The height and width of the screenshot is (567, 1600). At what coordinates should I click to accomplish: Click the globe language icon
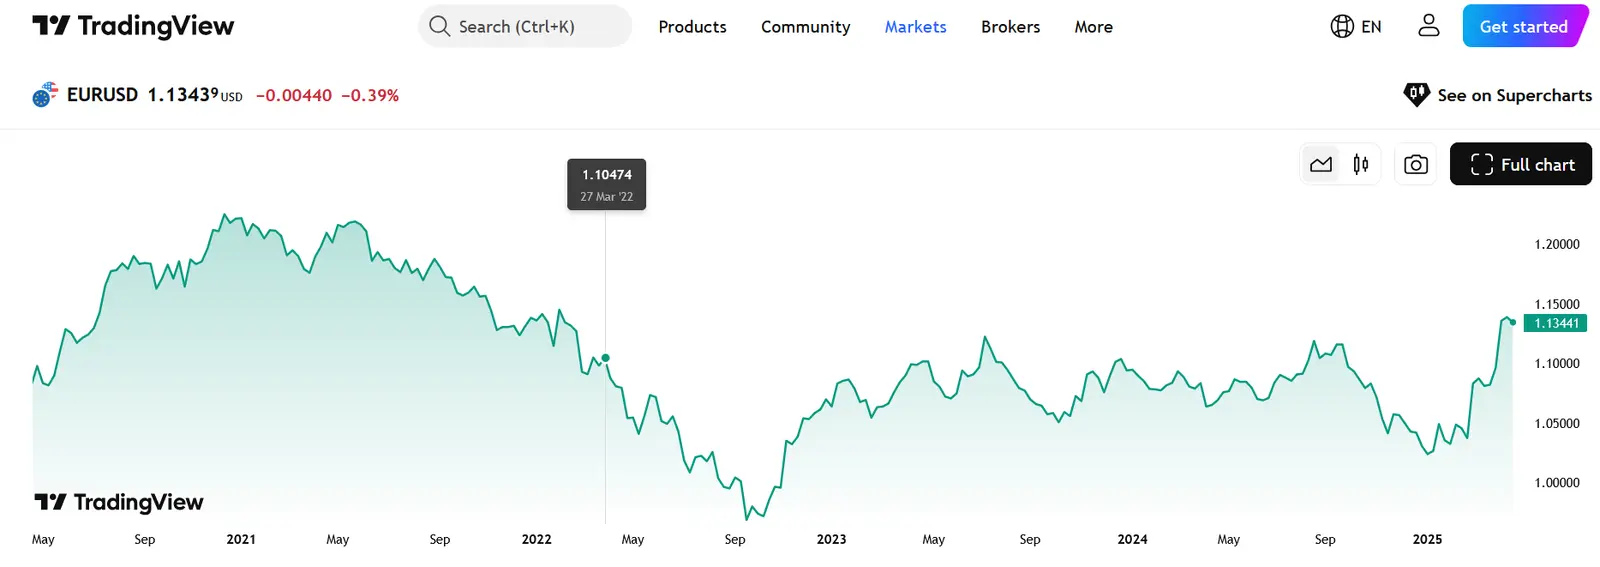(x=1342, y=27)
